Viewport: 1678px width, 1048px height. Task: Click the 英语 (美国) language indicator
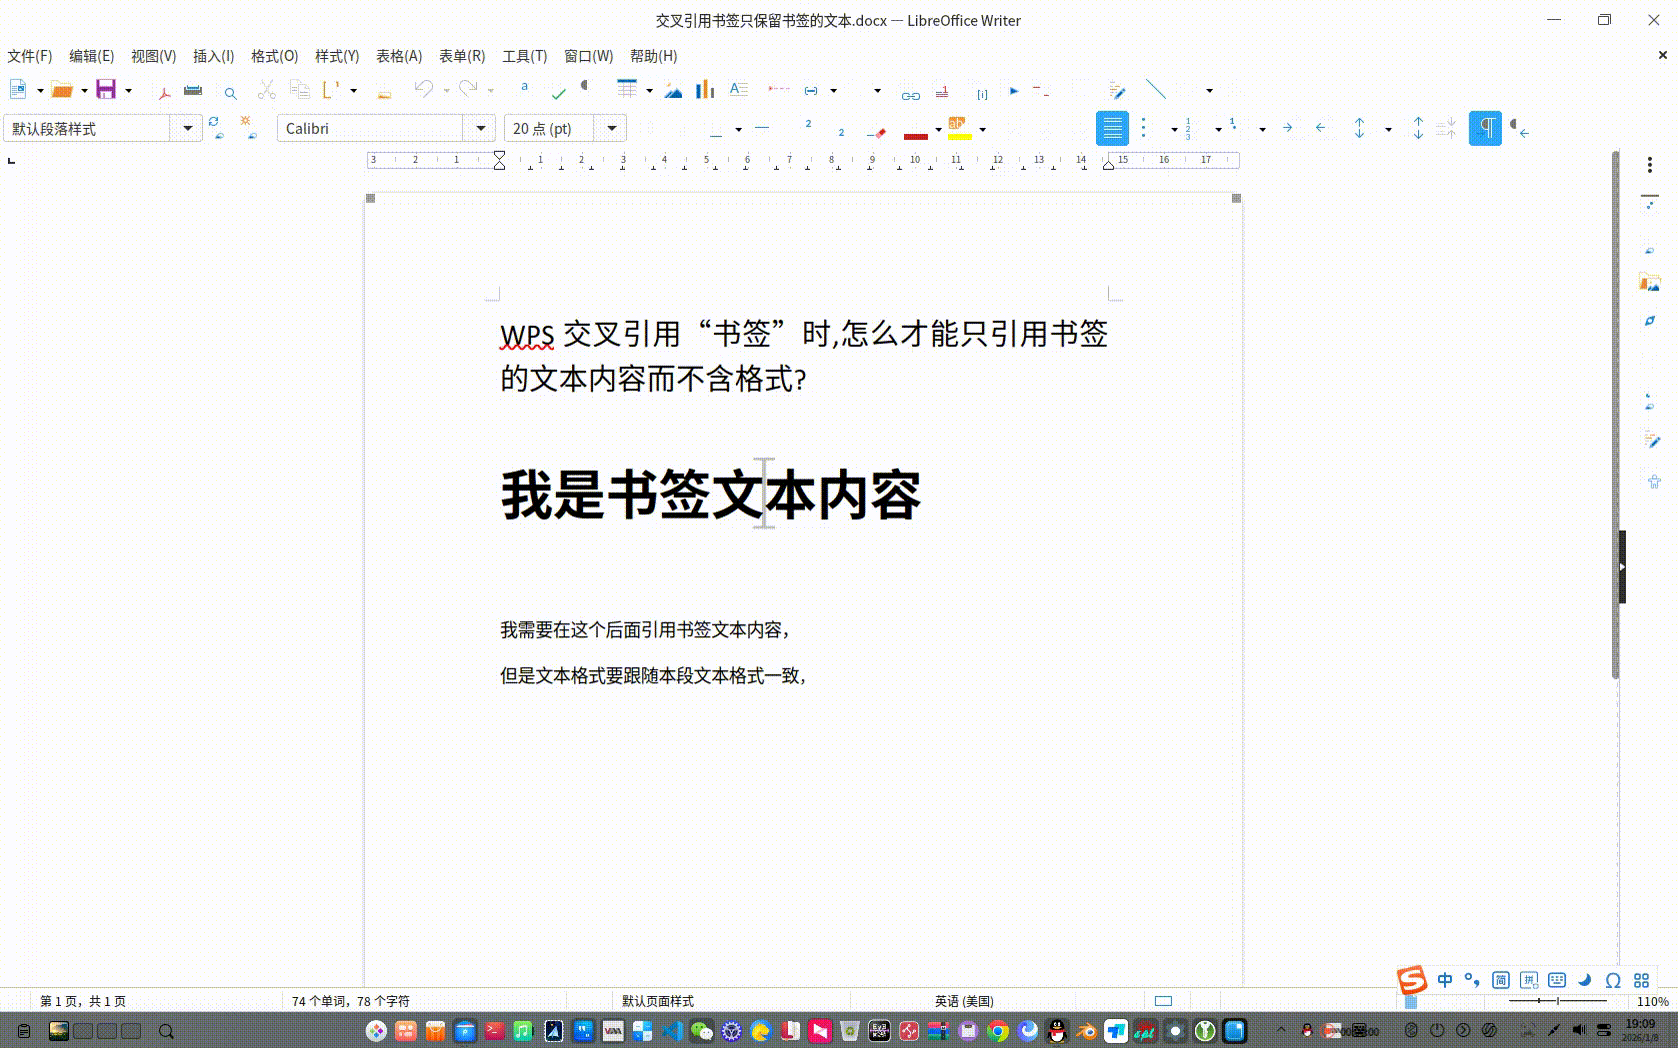point(964,1001)
